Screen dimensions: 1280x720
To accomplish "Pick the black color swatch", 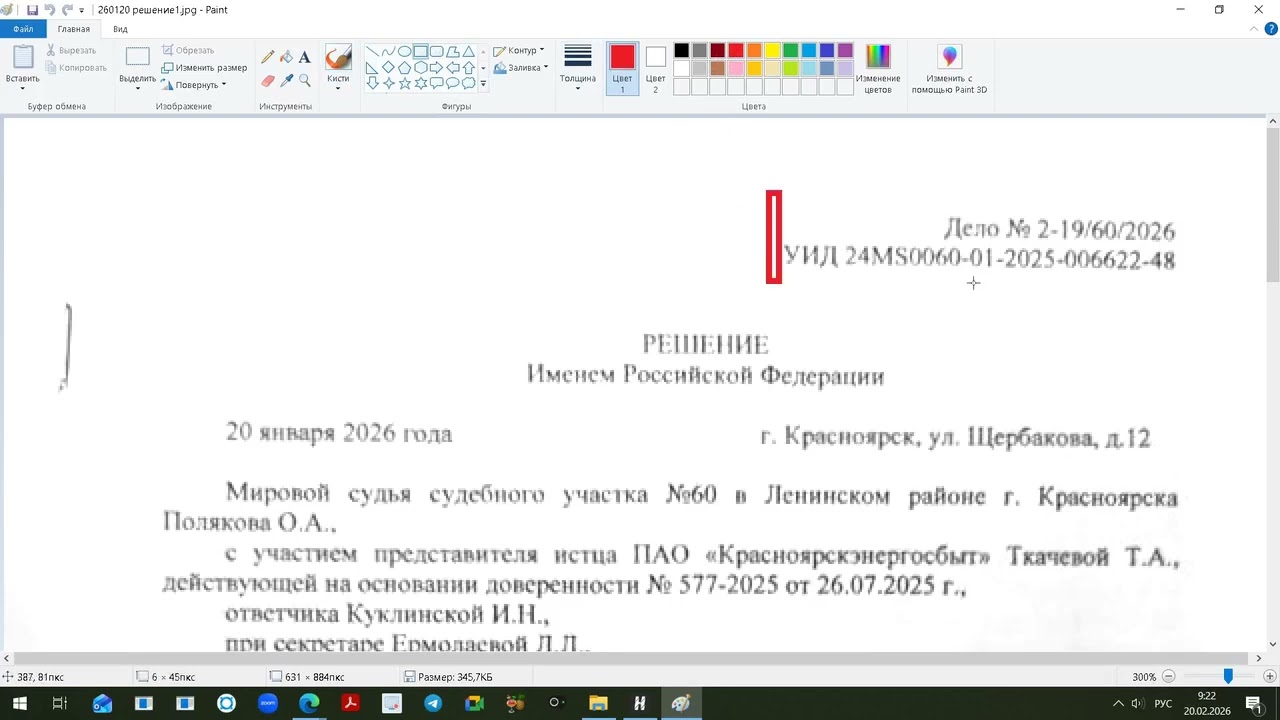I will click(681, 50).
